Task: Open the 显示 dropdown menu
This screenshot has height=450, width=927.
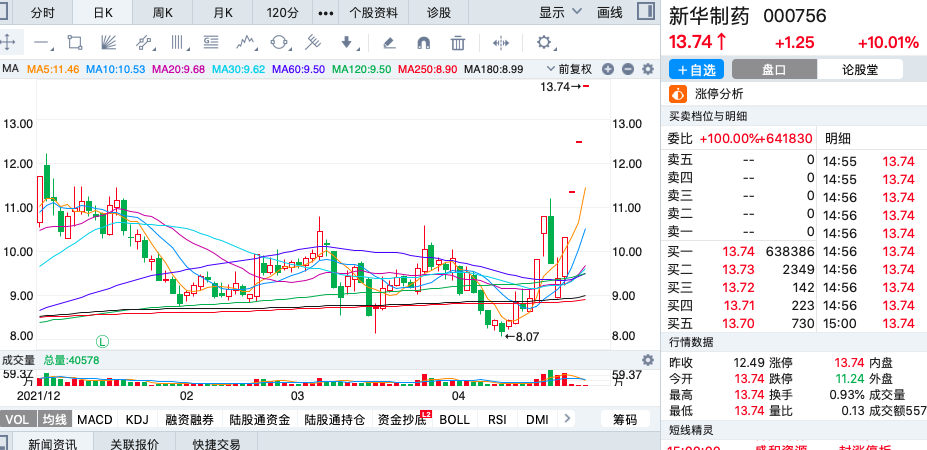Action: pos(559,12)
